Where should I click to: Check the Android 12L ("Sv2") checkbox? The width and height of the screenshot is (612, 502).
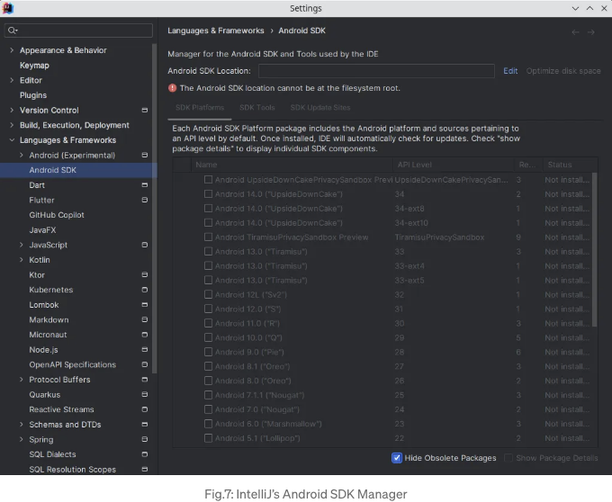coord(208,295)
